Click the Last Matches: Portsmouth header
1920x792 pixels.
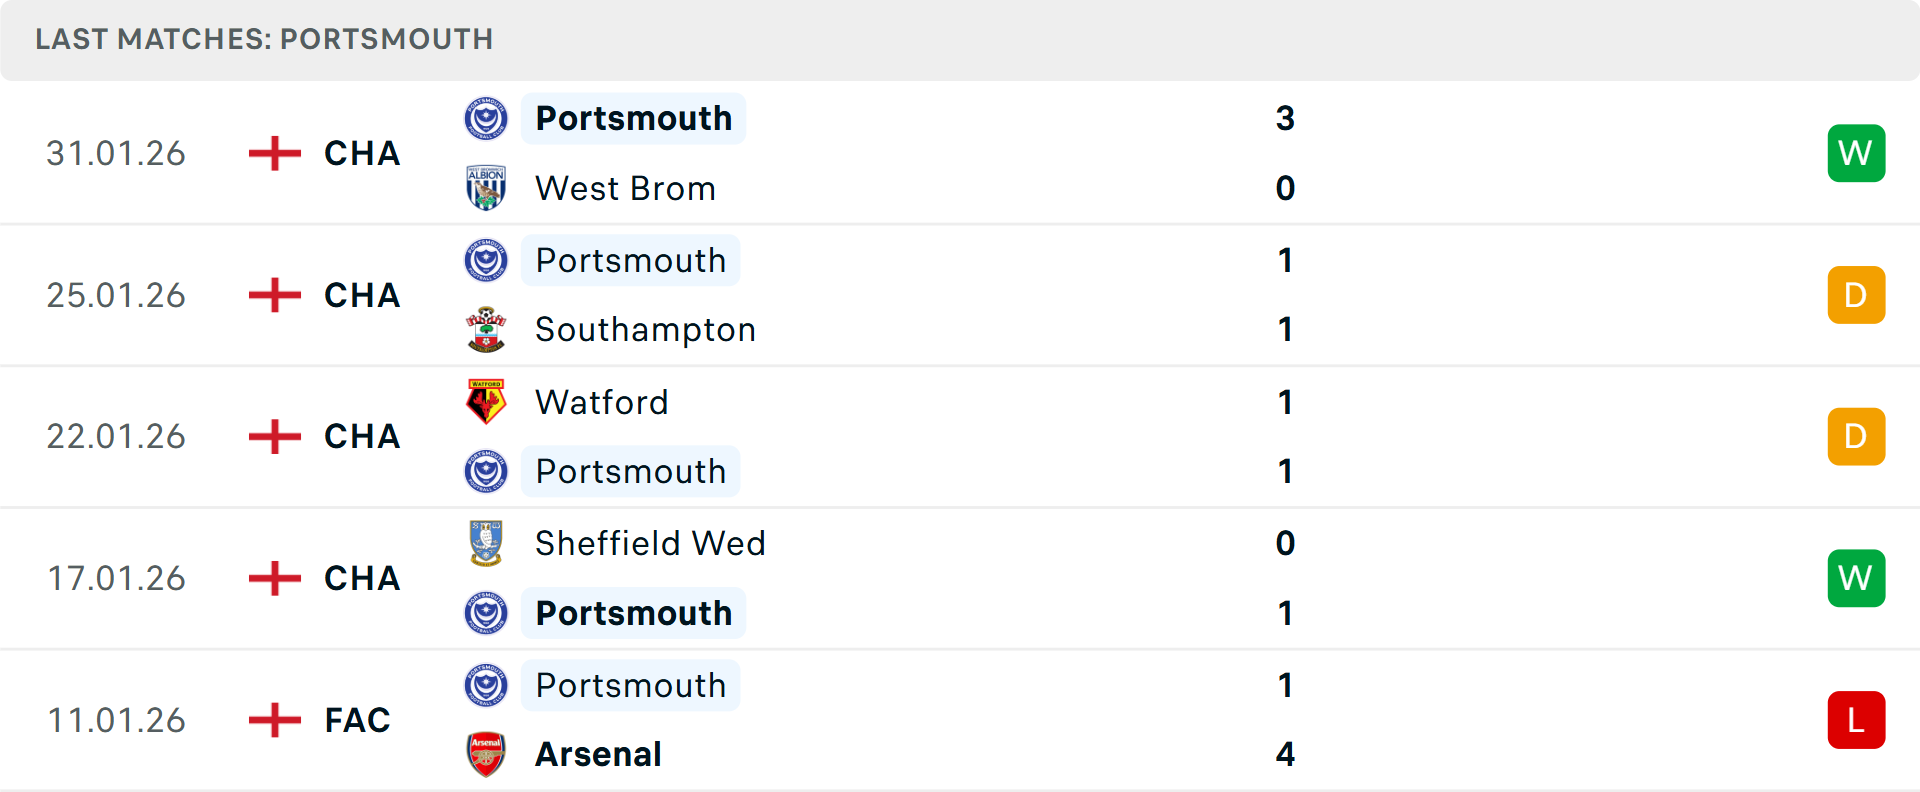264,39
